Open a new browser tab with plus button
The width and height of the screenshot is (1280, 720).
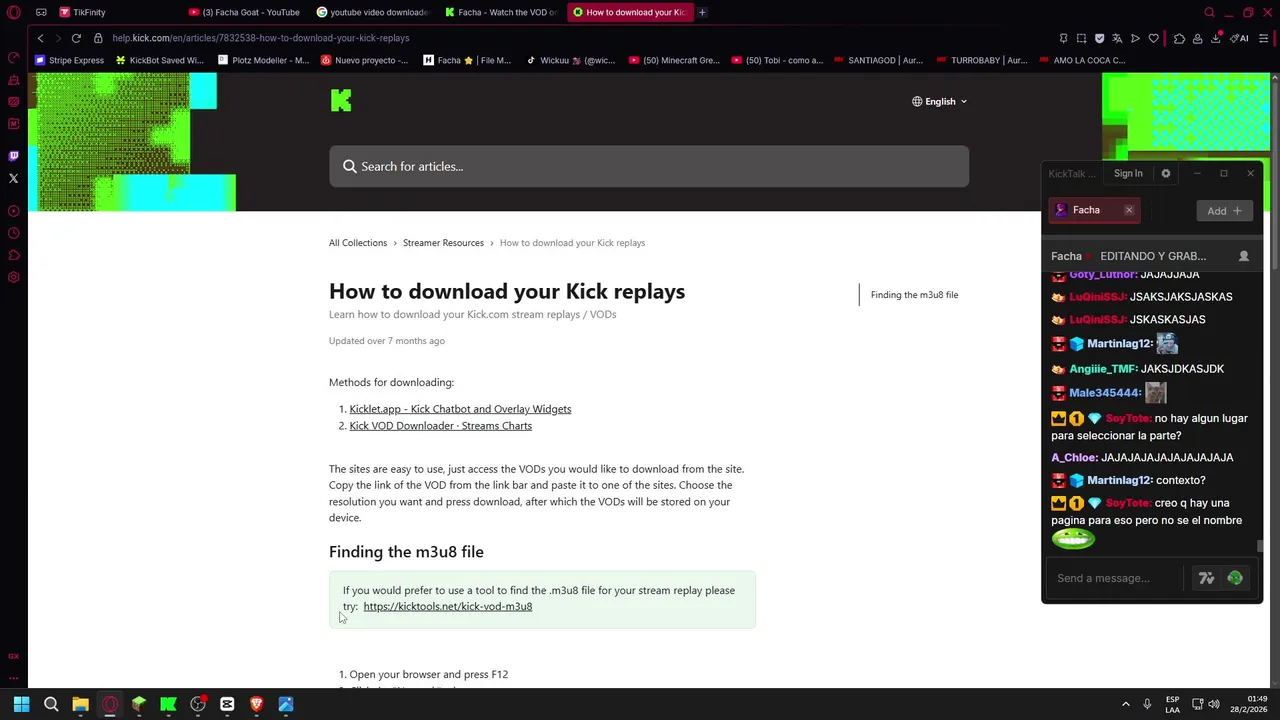pyautogui.click(x=702, y=12)
